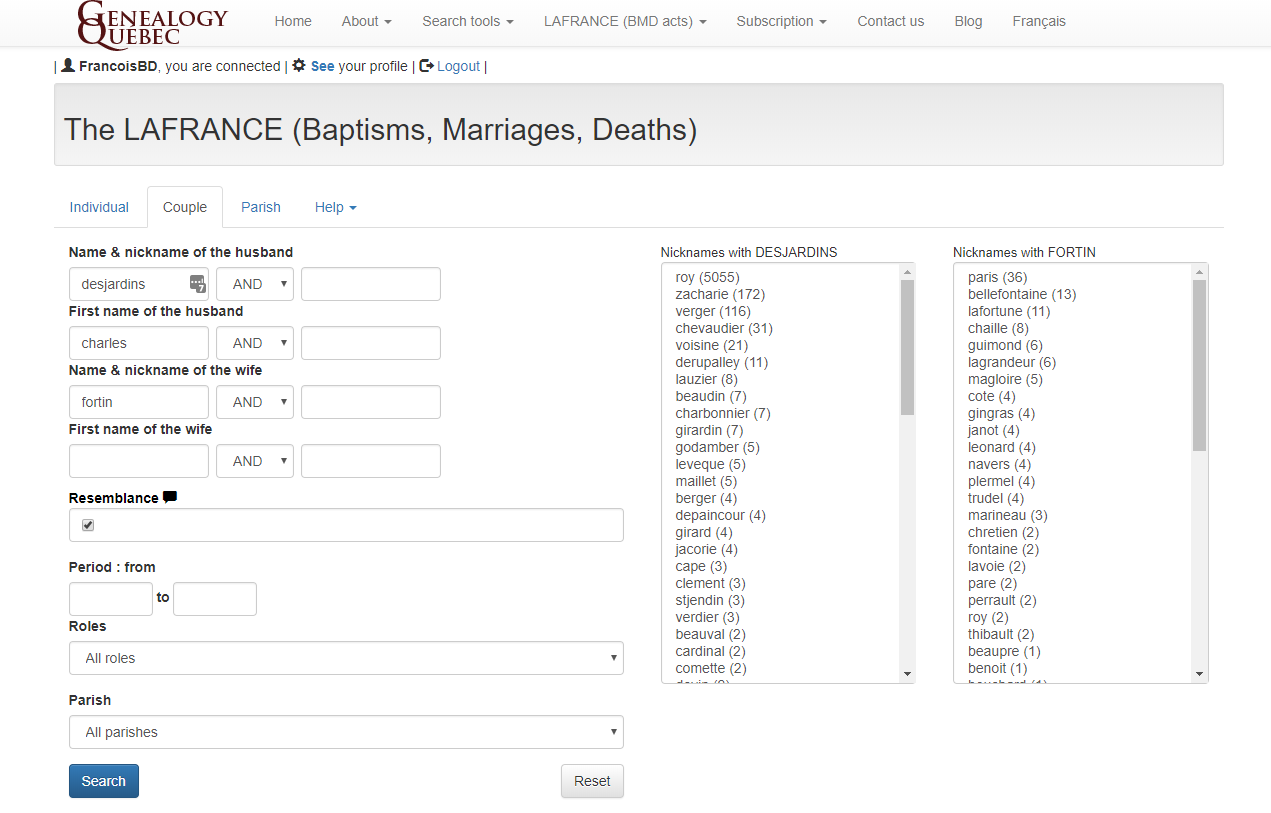Open the Blog link
Viewport: 1271px width, 813px height.
(x=968, y=21)
